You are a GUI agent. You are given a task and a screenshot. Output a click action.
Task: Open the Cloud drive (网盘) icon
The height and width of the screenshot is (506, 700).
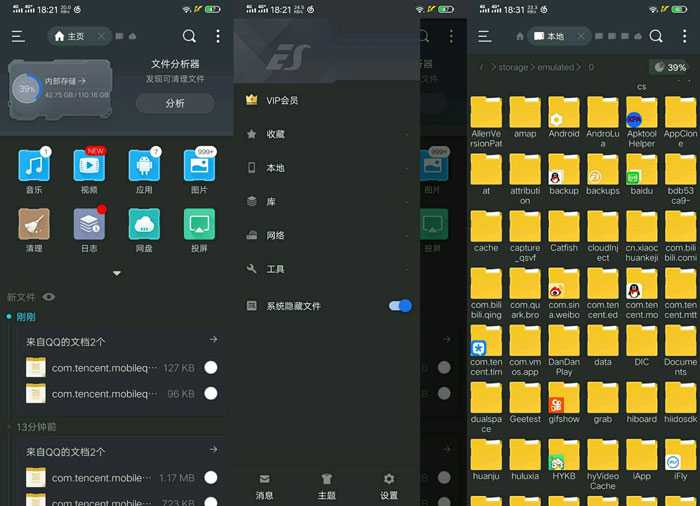(144, 224)
